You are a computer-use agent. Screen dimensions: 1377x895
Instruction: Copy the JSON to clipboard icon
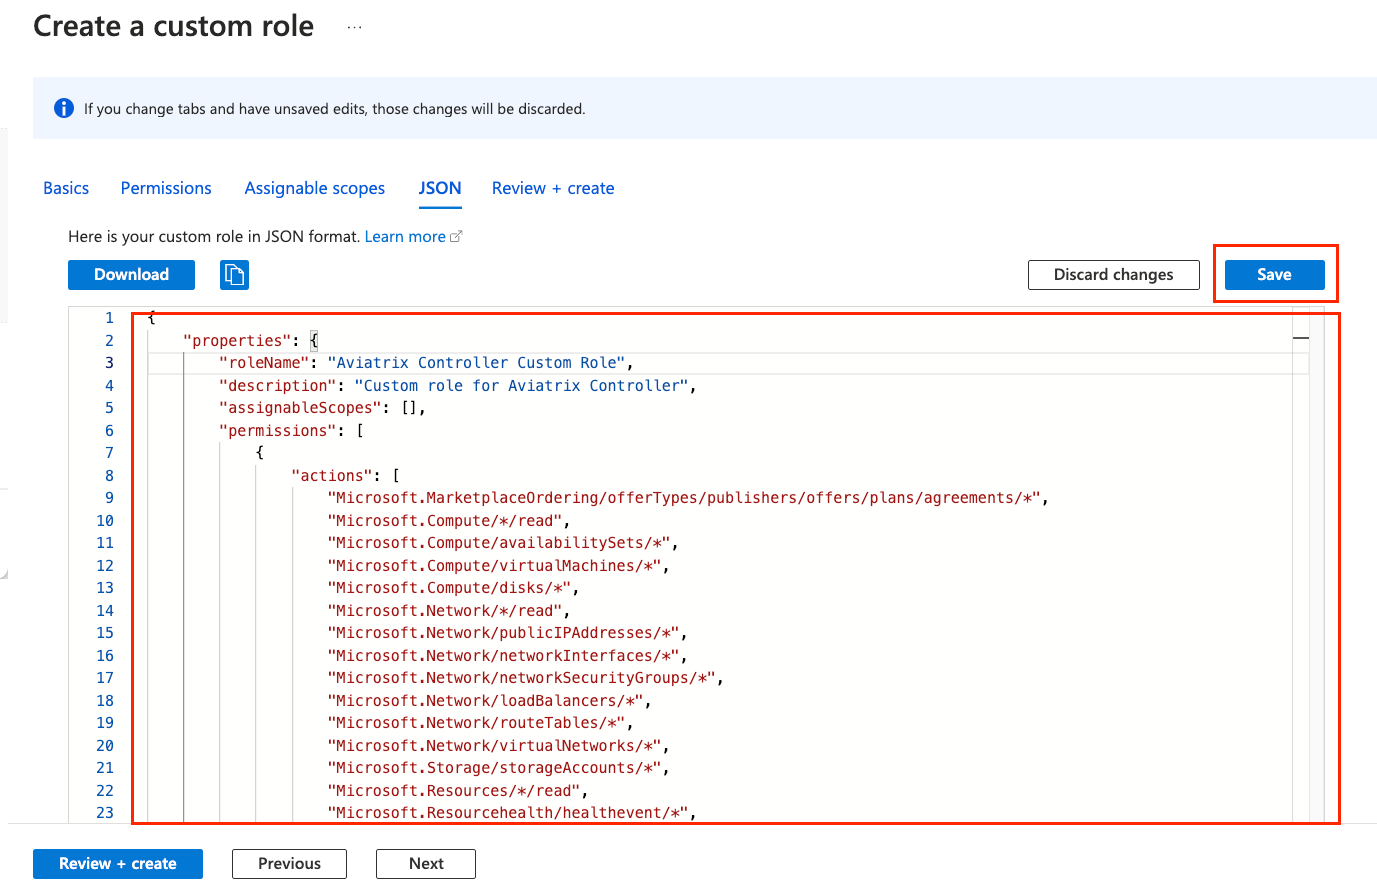coord(234,275)
